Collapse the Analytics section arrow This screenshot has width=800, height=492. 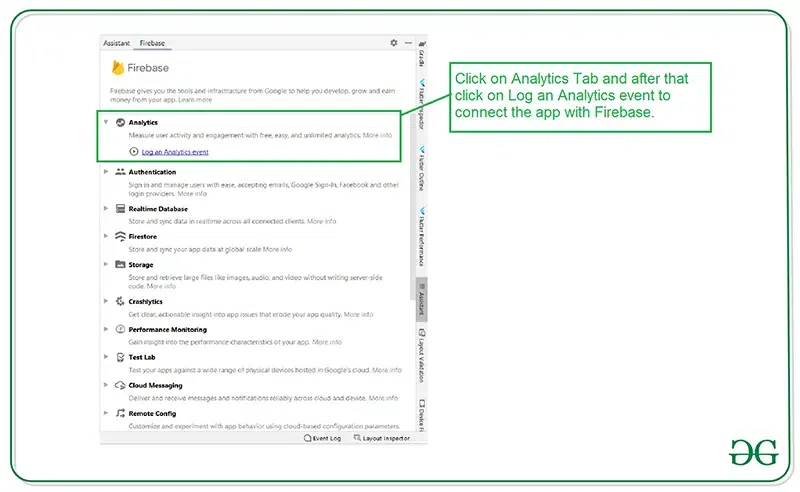point(106,122)
